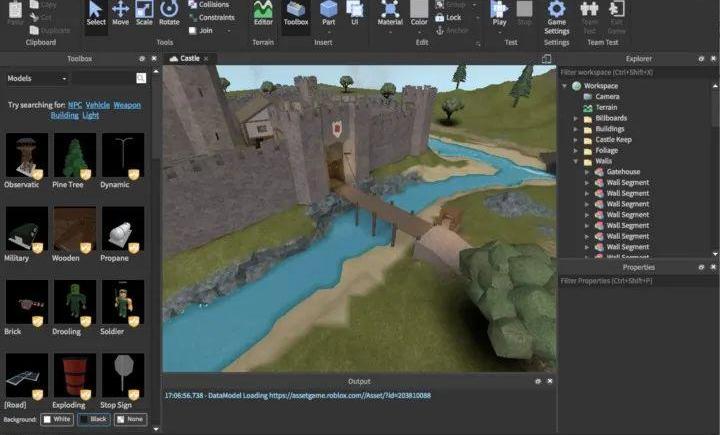Open Game Settings
The width and height of the screenshot is (720, 435).
click(556, 14)
